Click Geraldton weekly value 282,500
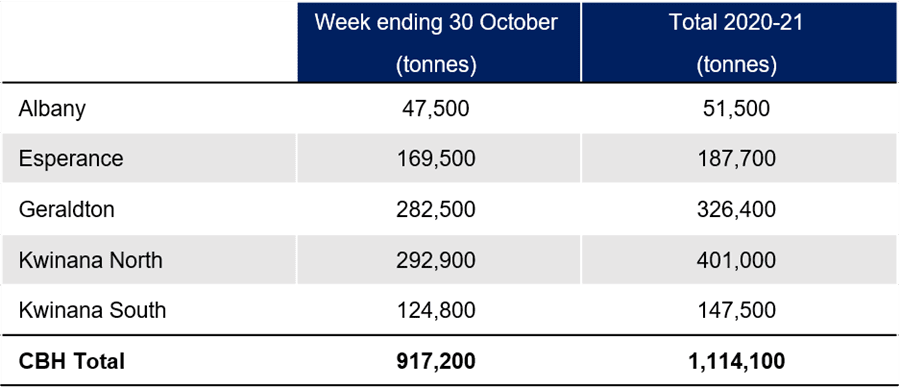 pos(436,209)
